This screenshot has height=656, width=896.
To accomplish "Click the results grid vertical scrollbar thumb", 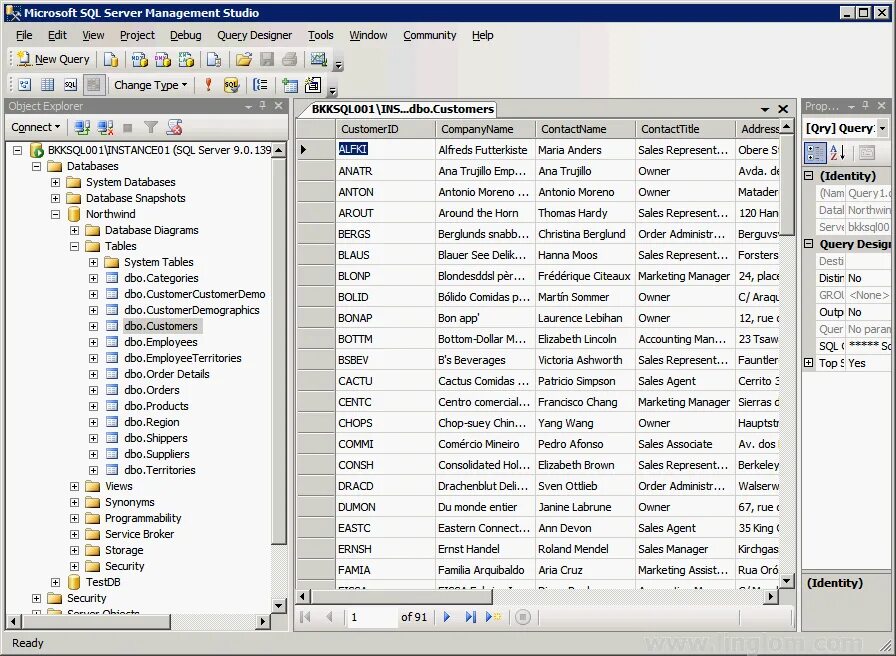I will (787, 184).
